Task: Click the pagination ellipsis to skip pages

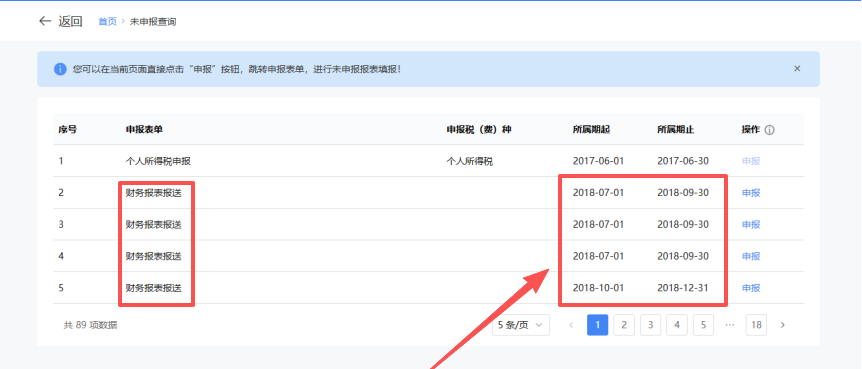Action: (x=730, y=325)
